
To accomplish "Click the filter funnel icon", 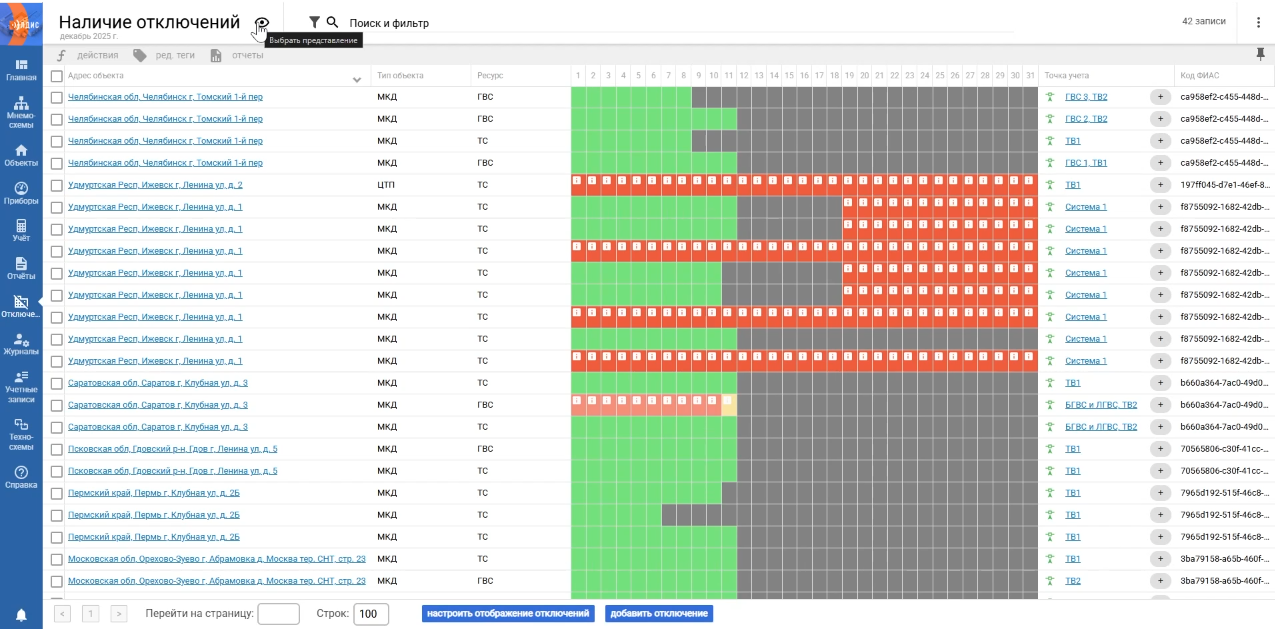I will pos(314,22).
